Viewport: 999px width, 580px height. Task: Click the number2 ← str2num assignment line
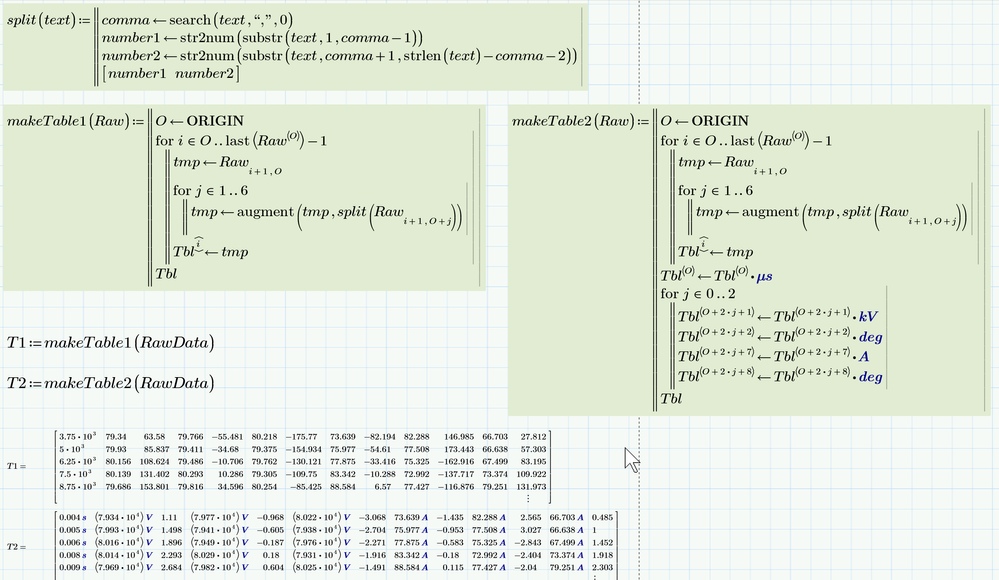(339, 56)
